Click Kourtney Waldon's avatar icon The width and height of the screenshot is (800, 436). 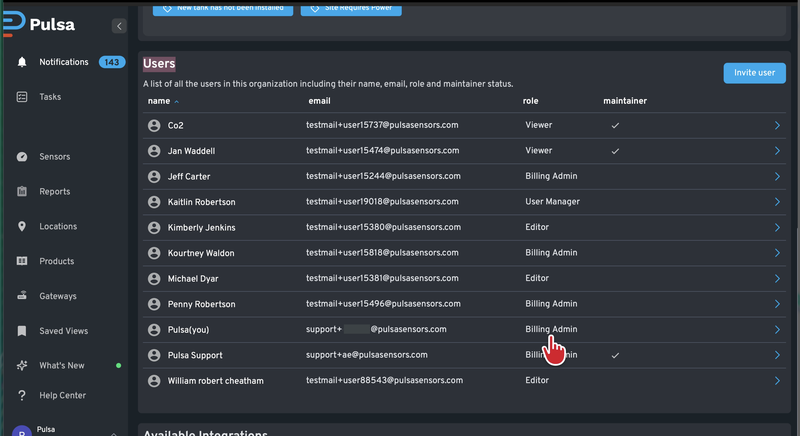coord(154,253)
